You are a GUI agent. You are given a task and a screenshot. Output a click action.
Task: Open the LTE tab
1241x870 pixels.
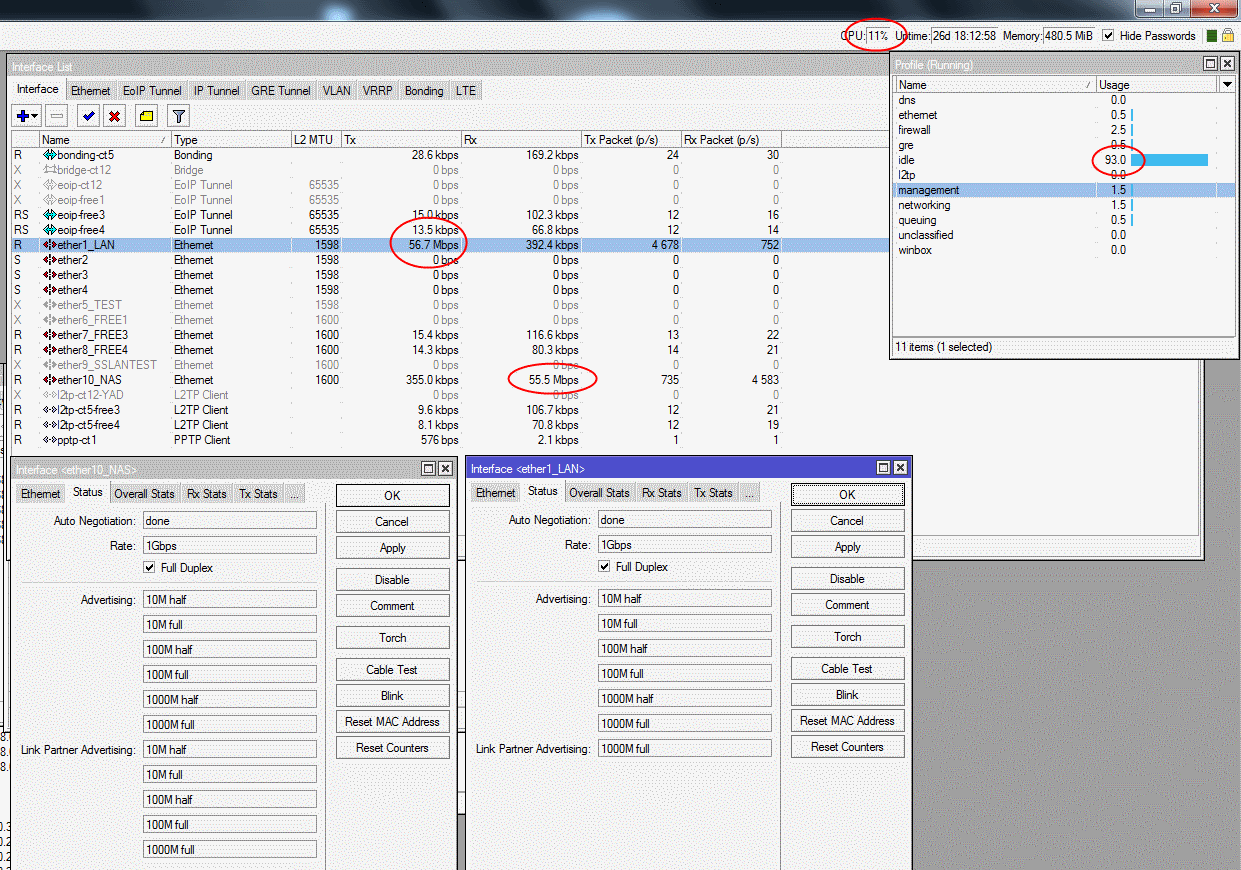tap(466, 90)
